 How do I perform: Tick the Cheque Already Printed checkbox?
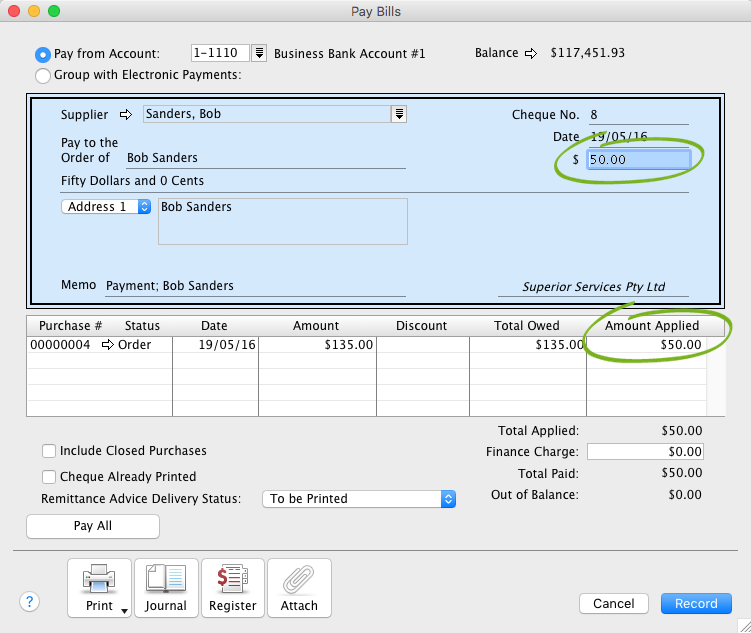[49, 477]
